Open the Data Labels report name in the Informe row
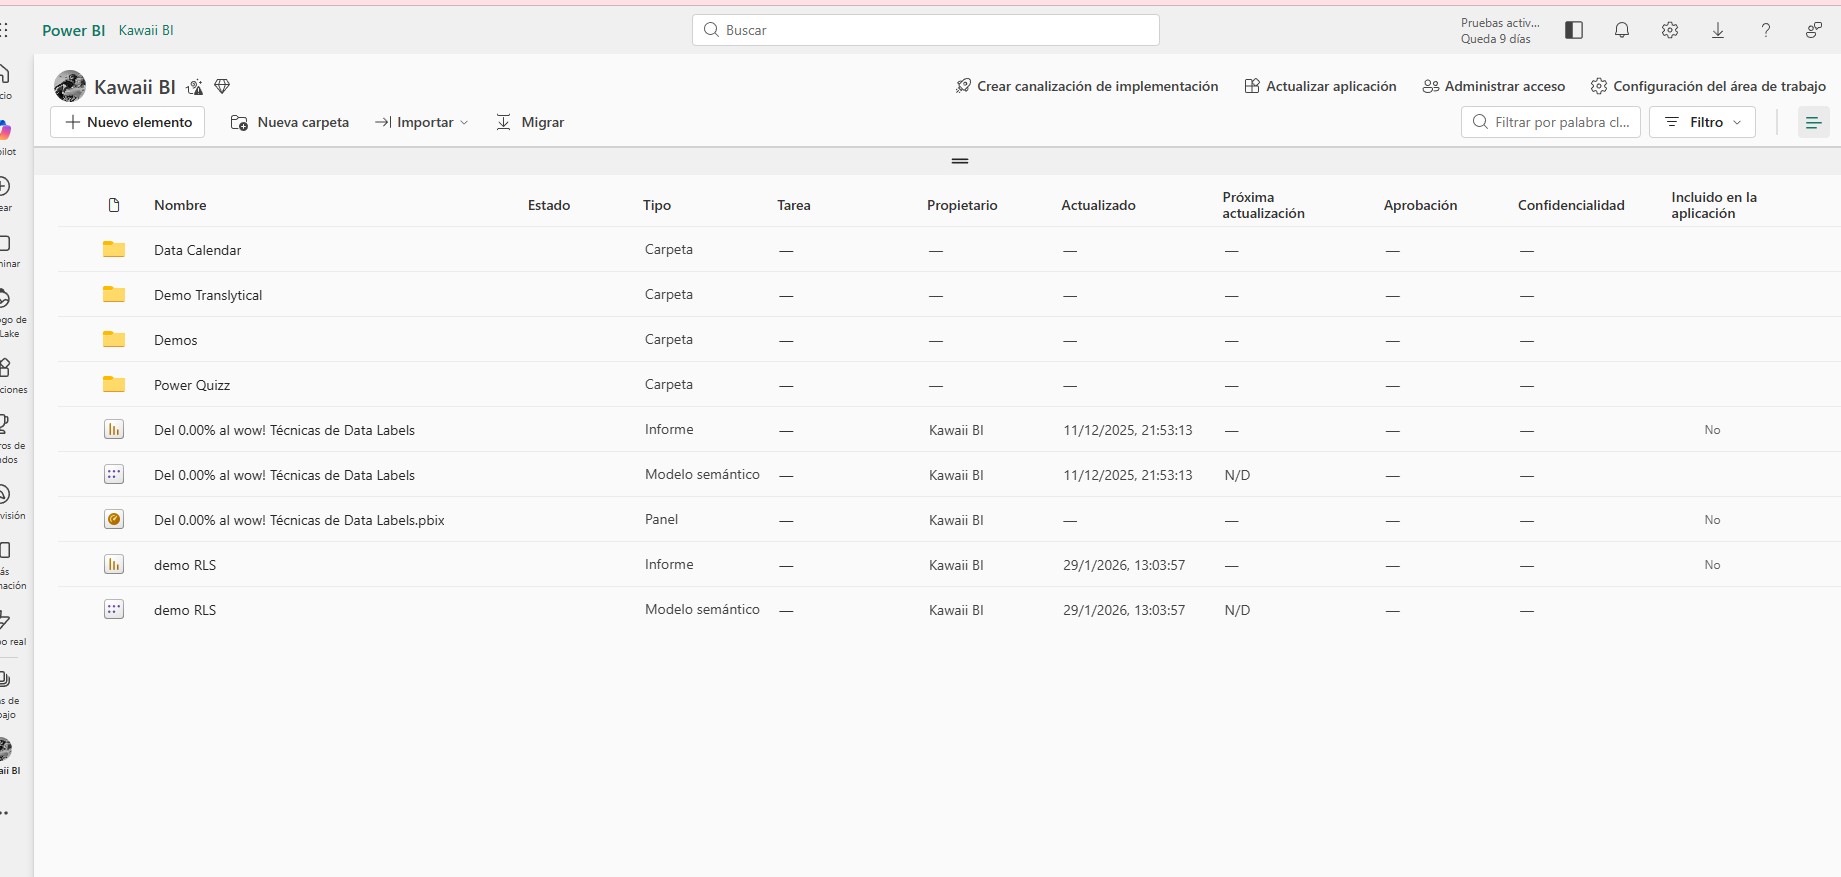This screenshot has height=877, width=1841. 284,430
